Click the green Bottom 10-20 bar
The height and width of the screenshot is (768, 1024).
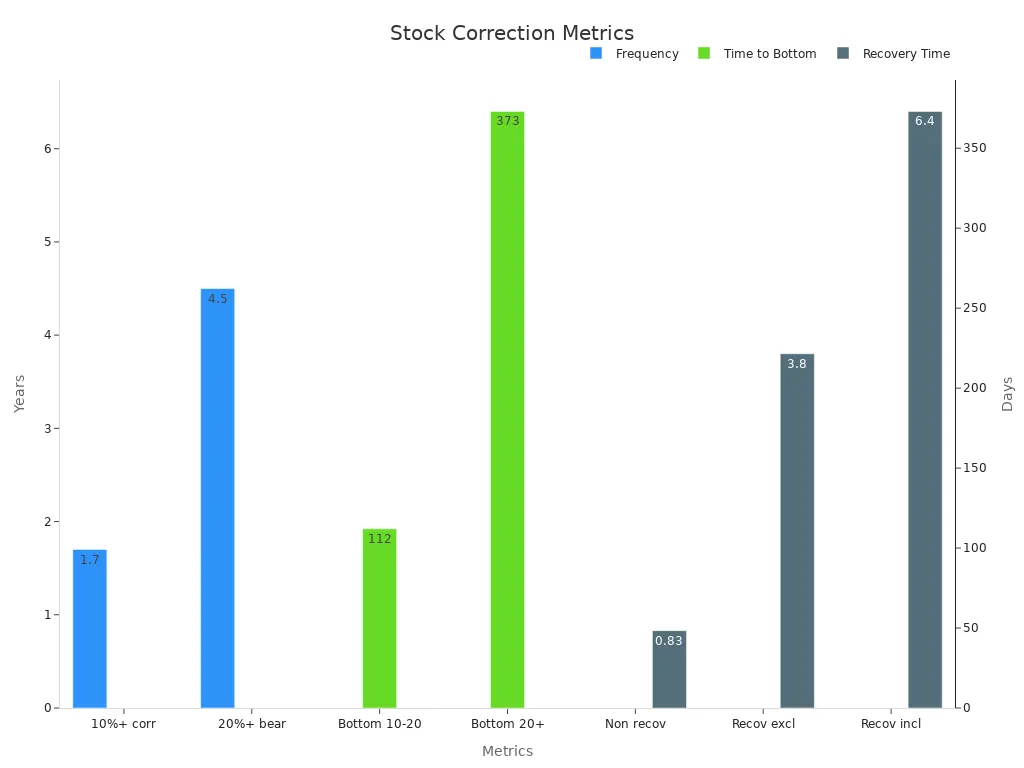point(380,620)
